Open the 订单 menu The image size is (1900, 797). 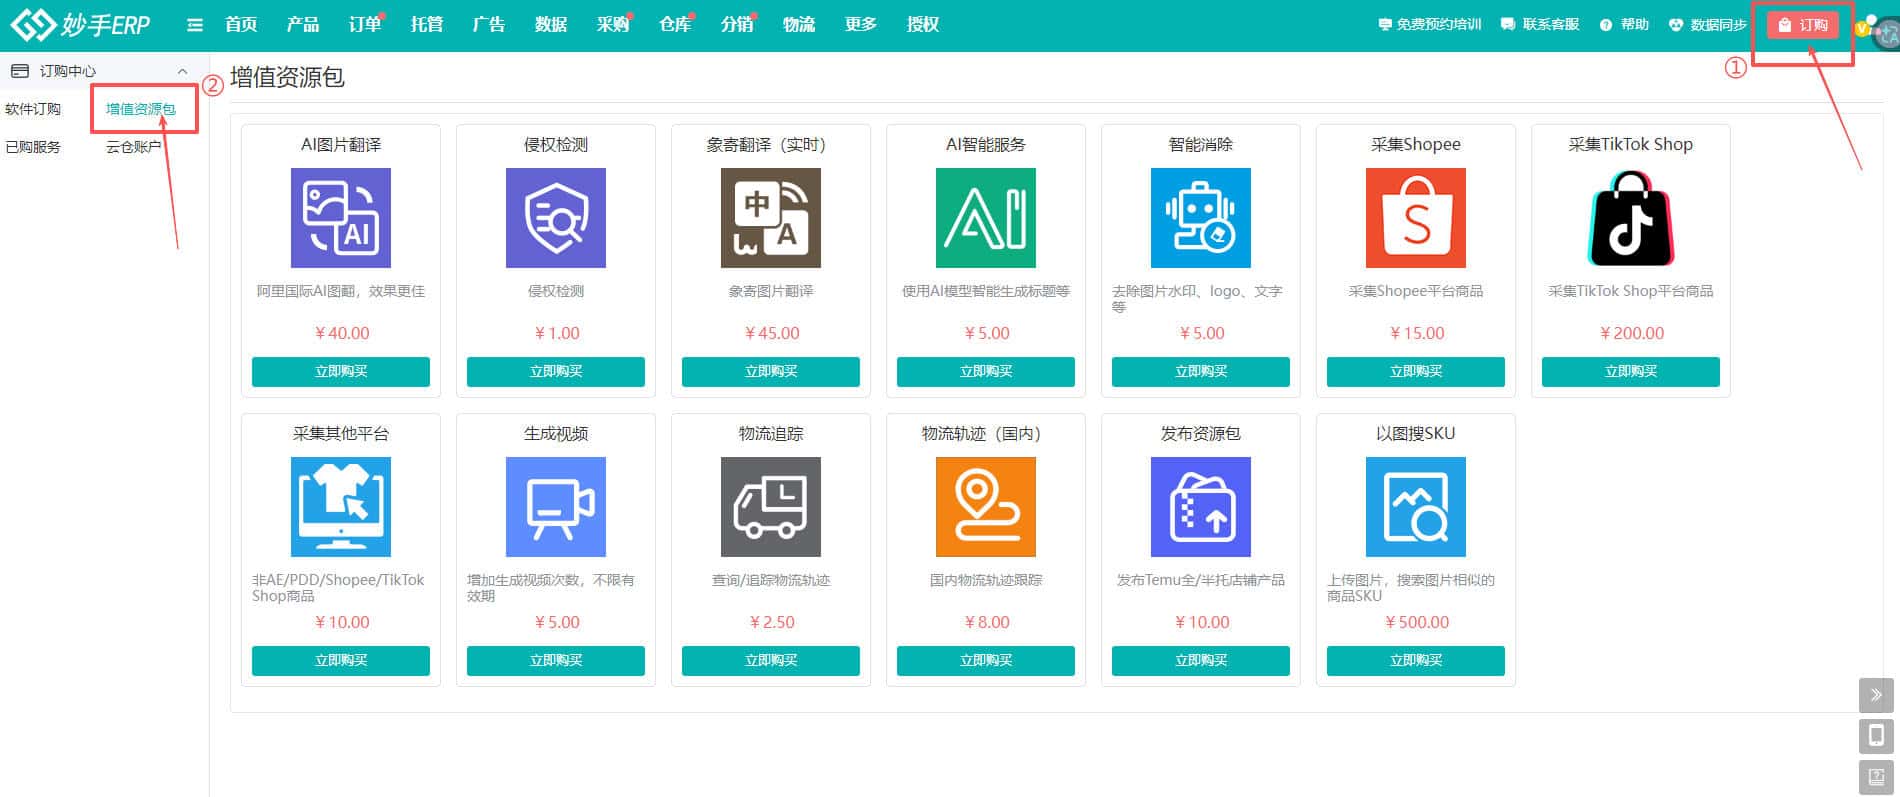[x=365, y=25]
